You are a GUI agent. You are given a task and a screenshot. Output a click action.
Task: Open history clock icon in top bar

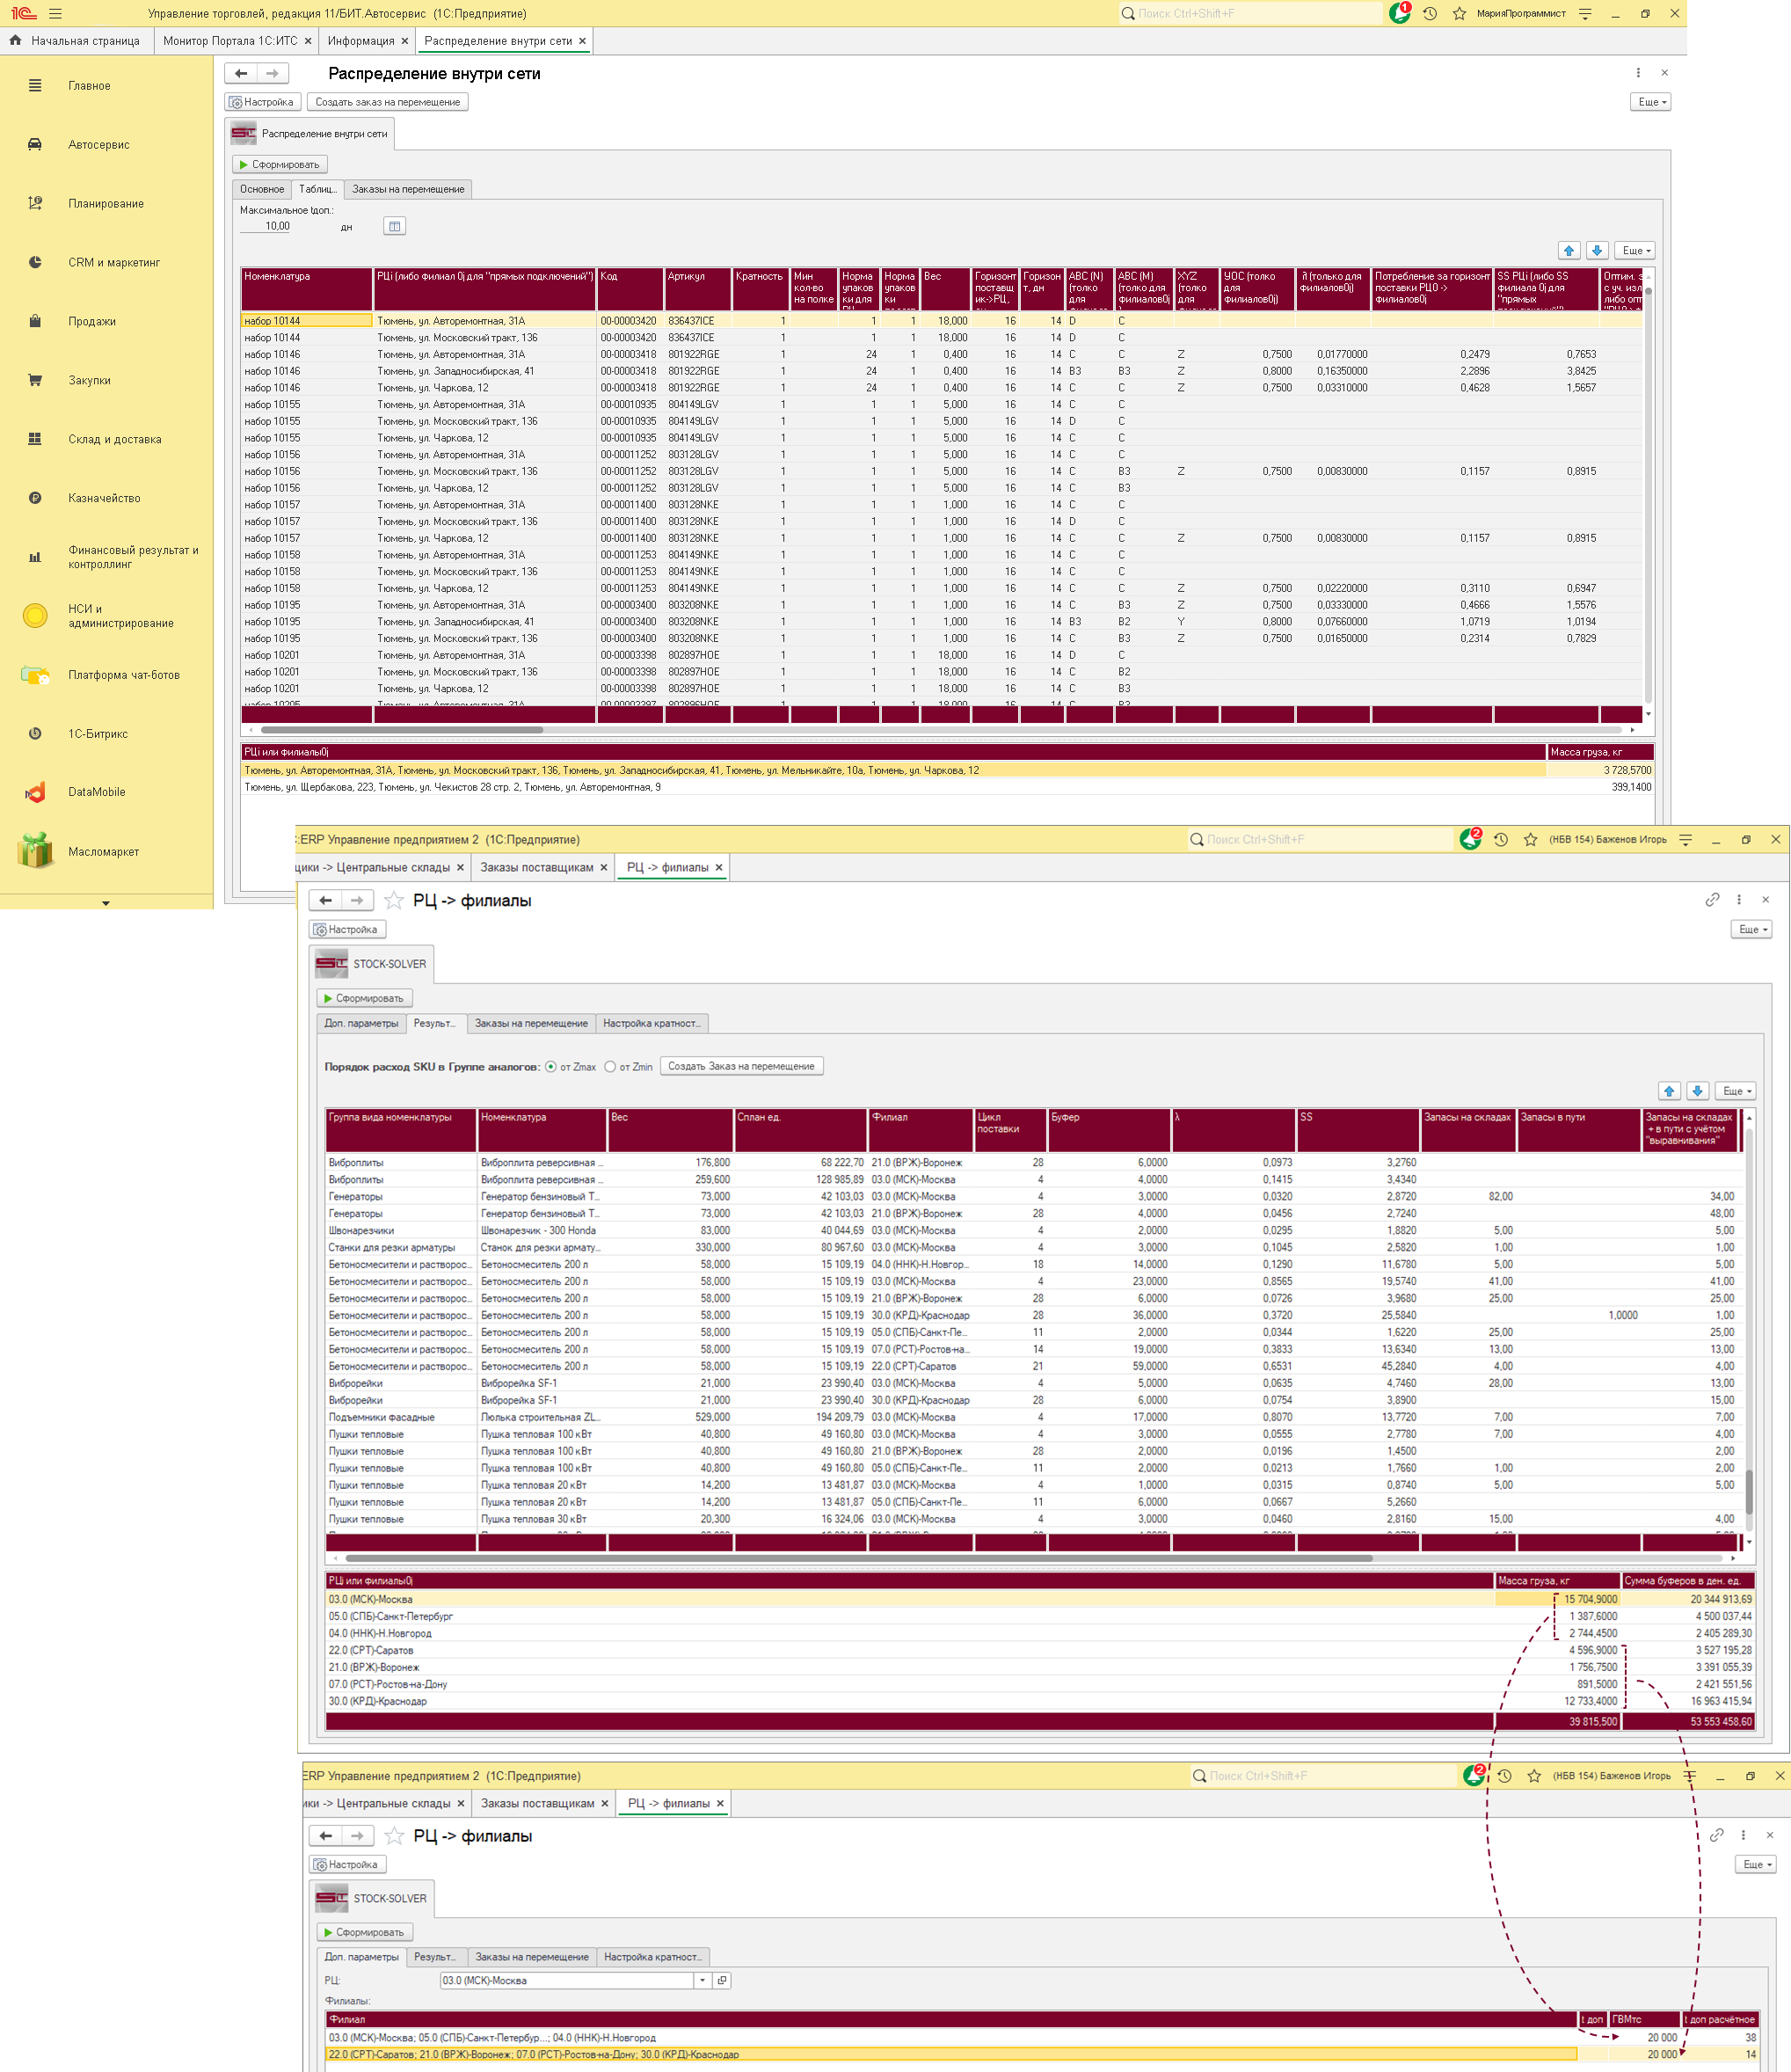click(1430, 13)
